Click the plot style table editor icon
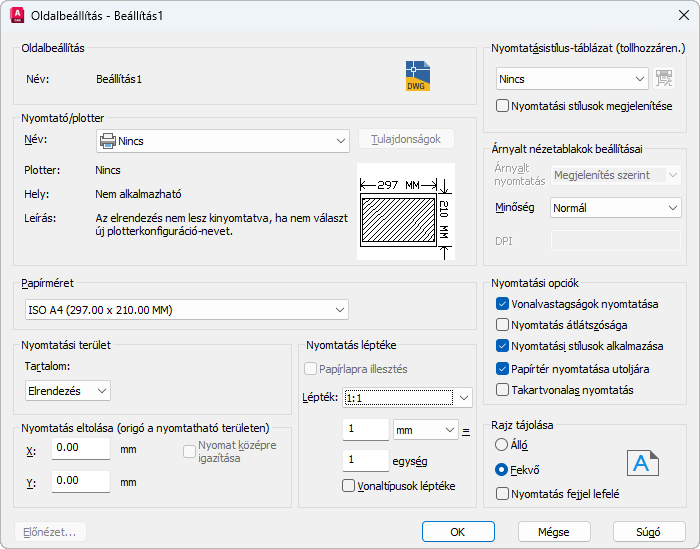The height and width of the screenshot is (549, 700). [x=664, y=79]
